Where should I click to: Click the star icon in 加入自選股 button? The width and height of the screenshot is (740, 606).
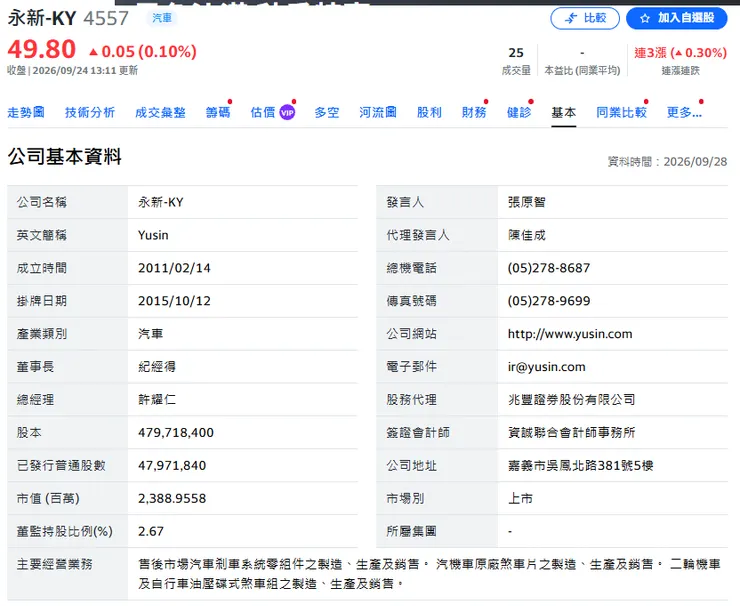[645, 18]
